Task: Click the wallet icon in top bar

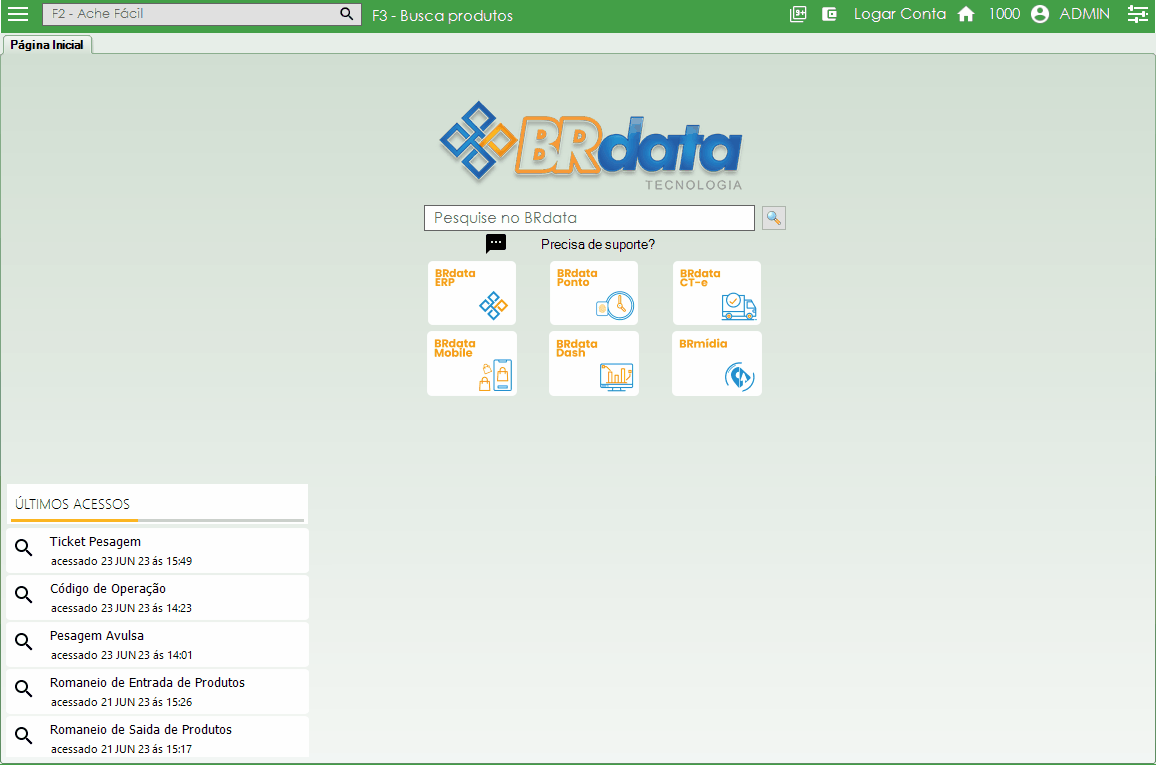Action: [x=829, y=14]
